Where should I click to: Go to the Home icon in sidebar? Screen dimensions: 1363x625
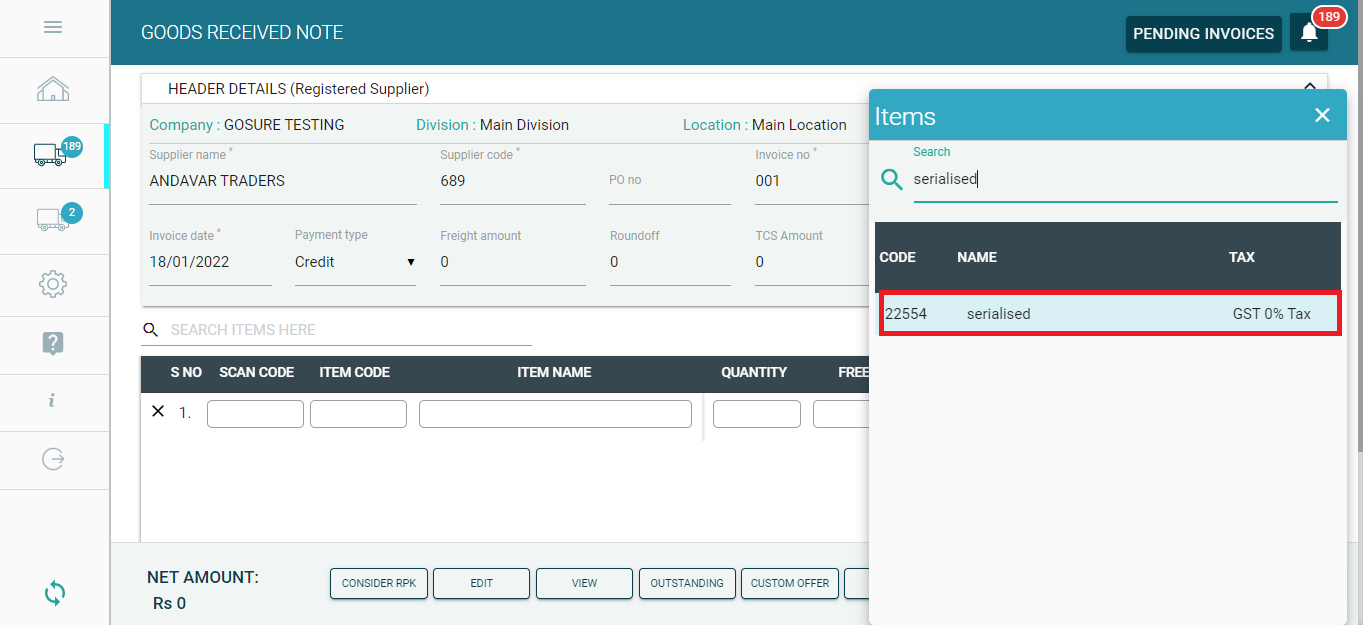[x=53, y=90]
